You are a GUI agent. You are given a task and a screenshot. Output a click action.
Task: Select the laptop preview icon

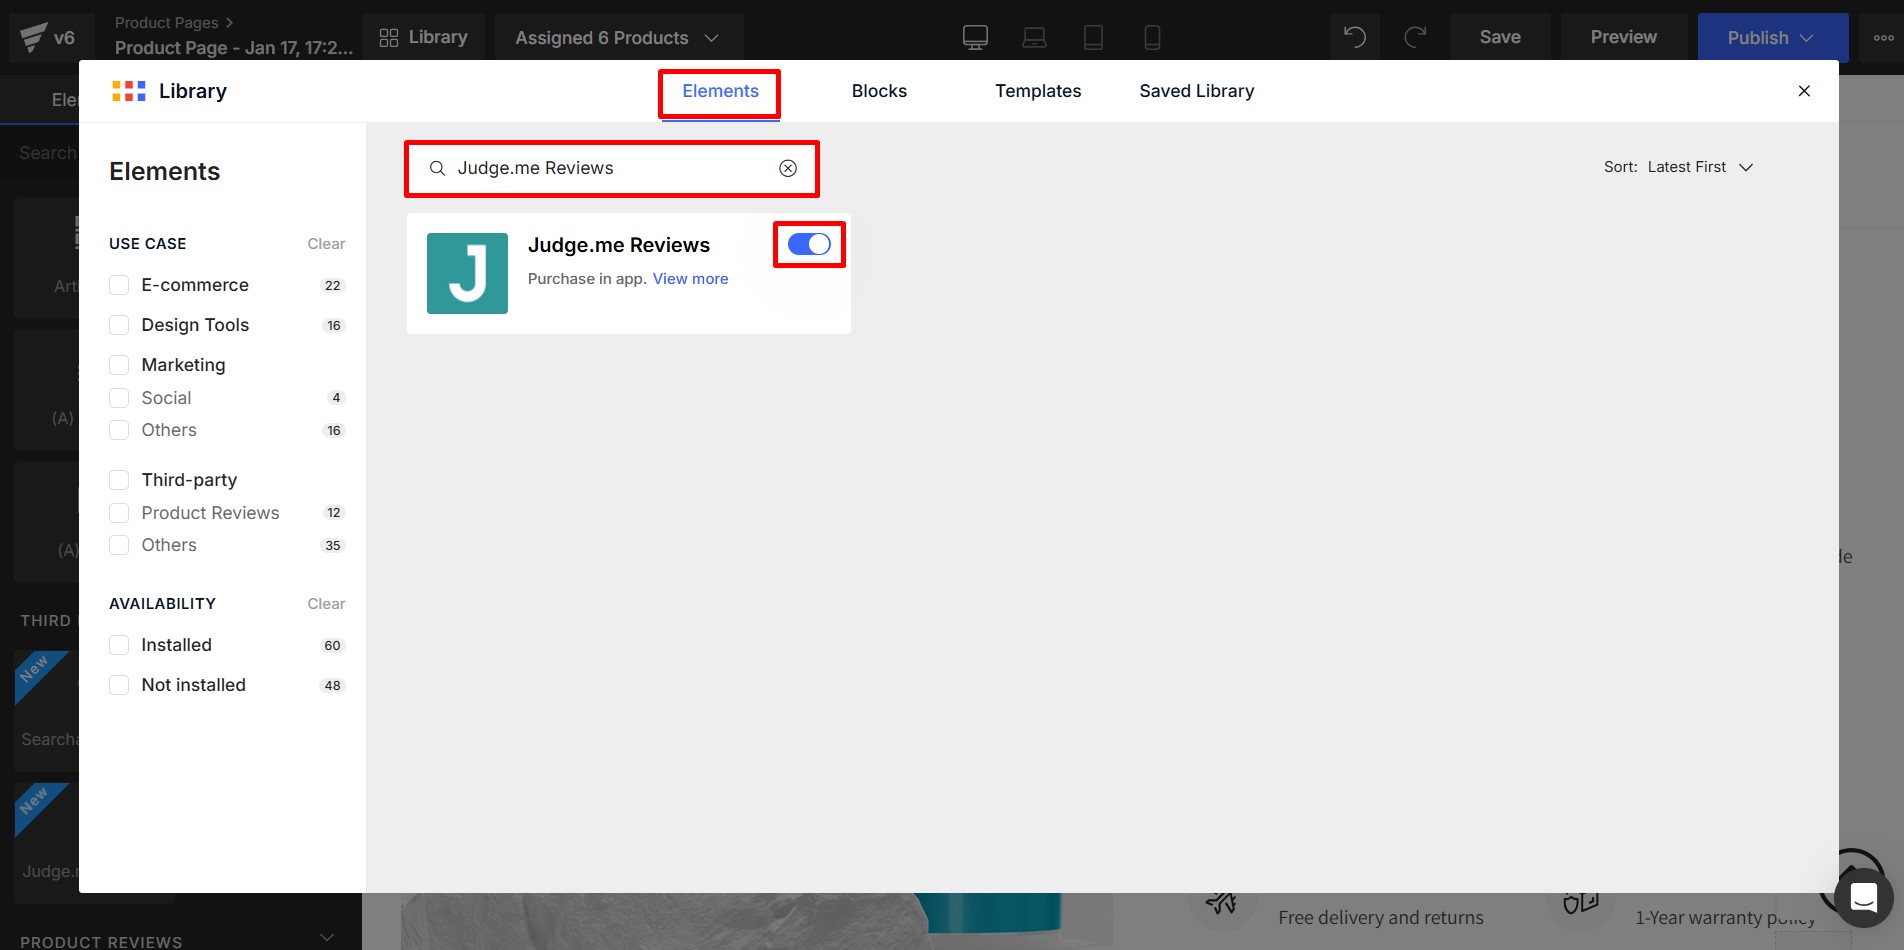point(1034,38)
